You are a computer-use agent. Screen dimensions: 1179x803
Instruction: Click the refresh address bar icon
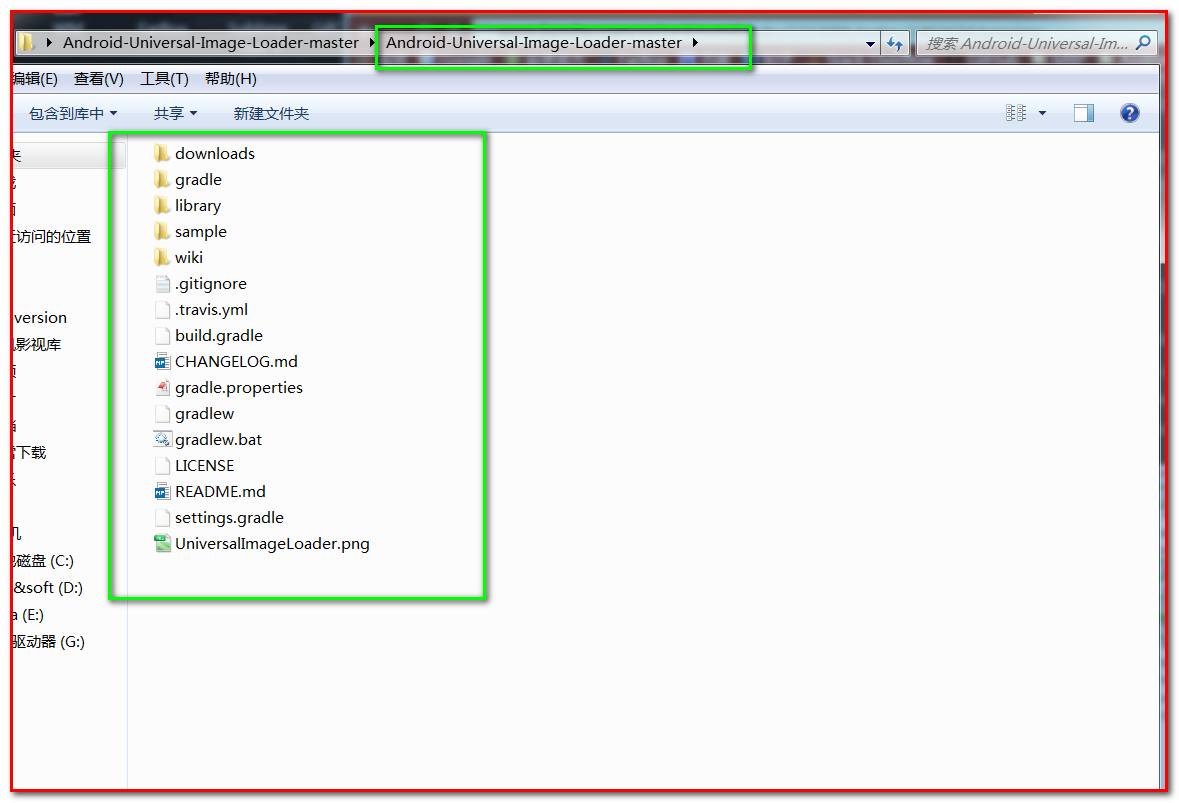click(895, 44)
